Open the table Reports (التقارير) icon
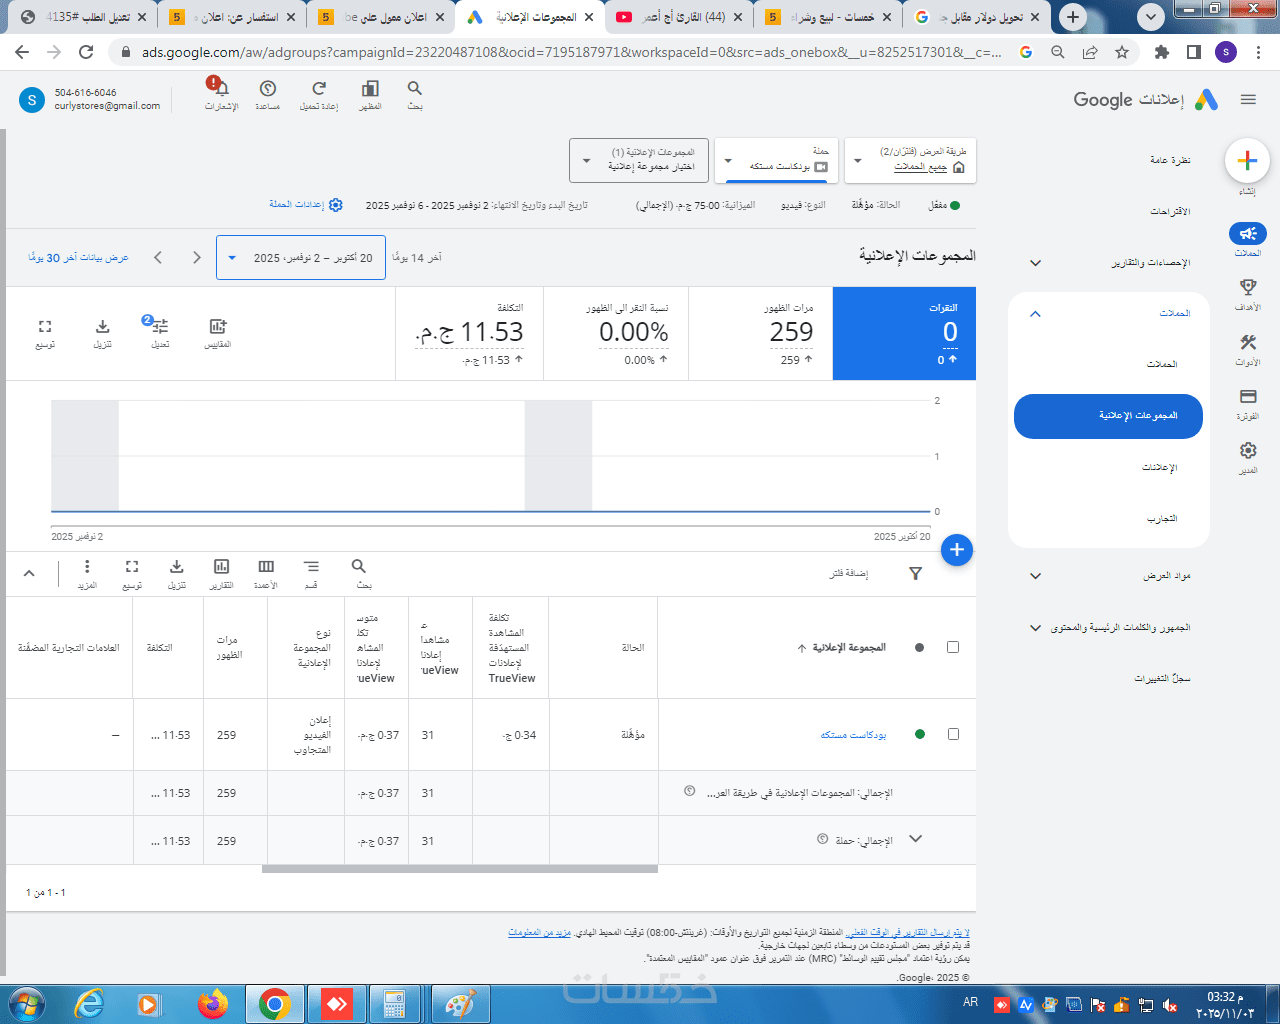This screenshot has width=1280, height=1024. (221, 566)
